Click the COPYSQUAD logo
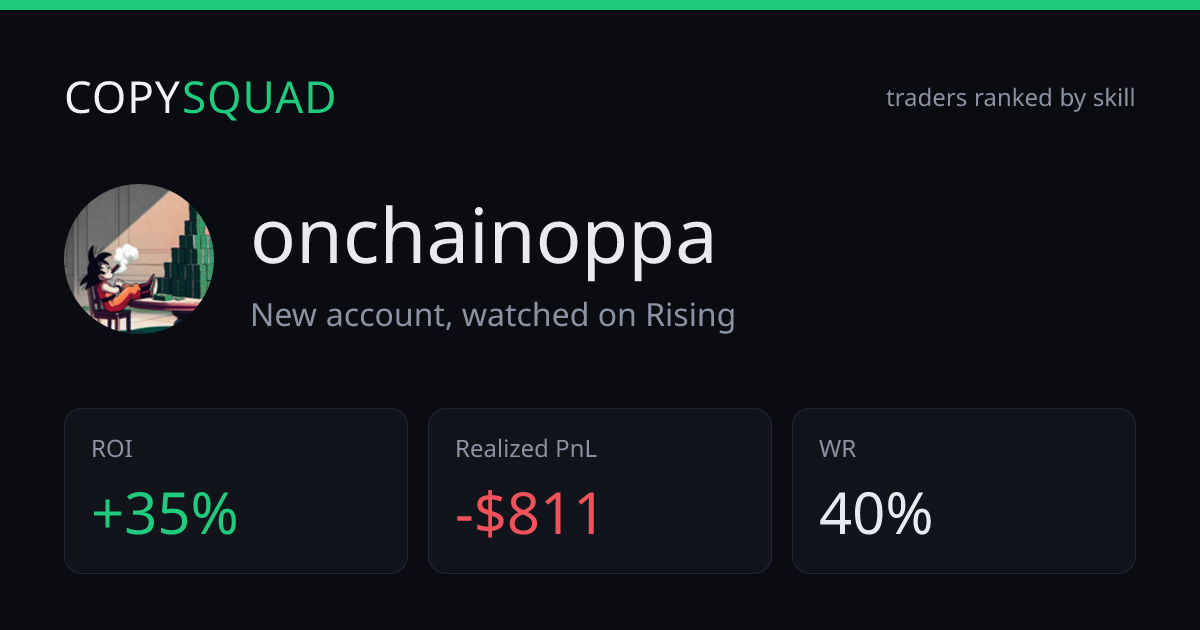This screenshot has height=630, width=1200. pos(200,98)
